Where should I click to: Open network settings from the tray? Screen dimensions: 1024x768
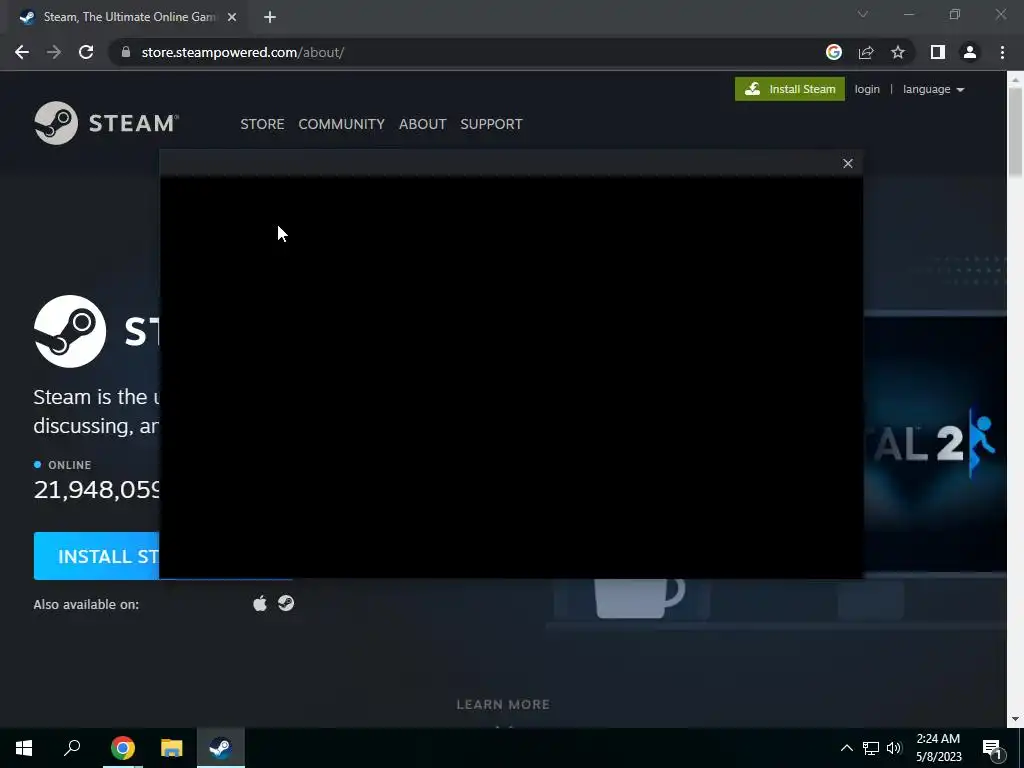871,748
